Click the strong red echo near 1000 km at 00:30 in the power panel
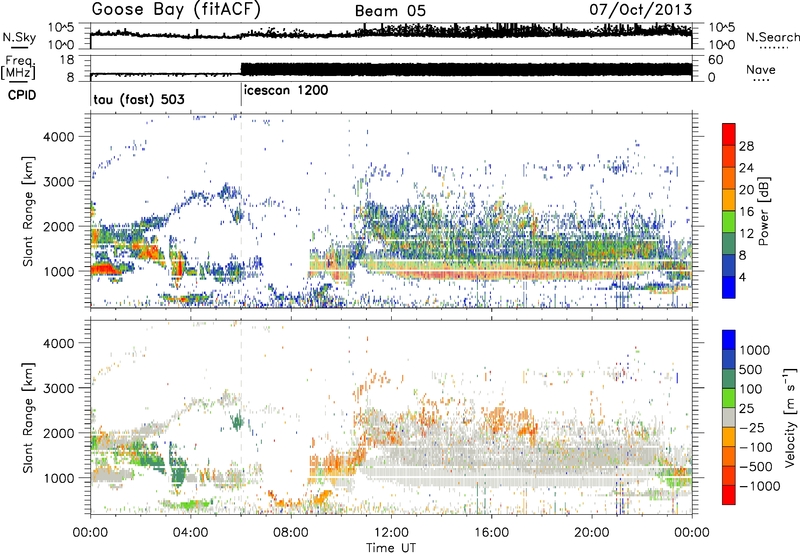 (x=104, y=269)
